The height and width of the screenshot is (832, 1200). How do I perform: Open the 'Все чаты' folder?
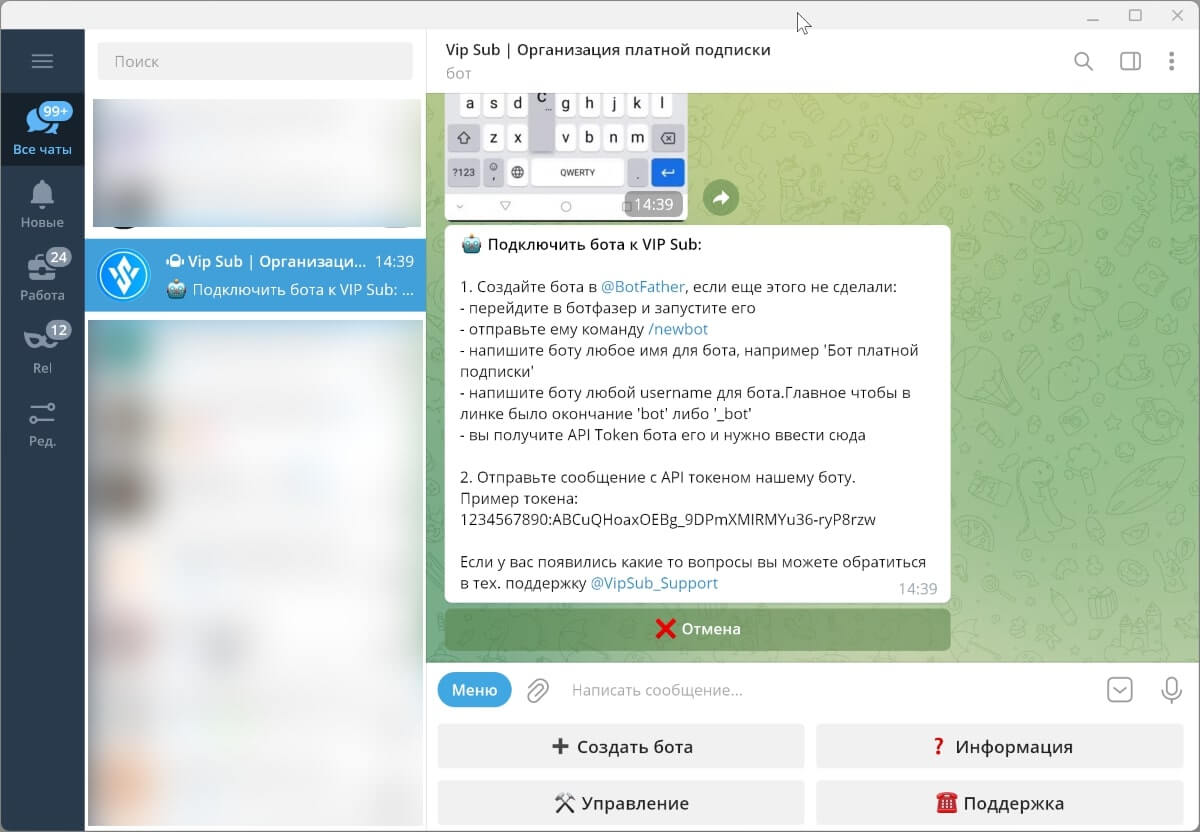tap(42, 130)
